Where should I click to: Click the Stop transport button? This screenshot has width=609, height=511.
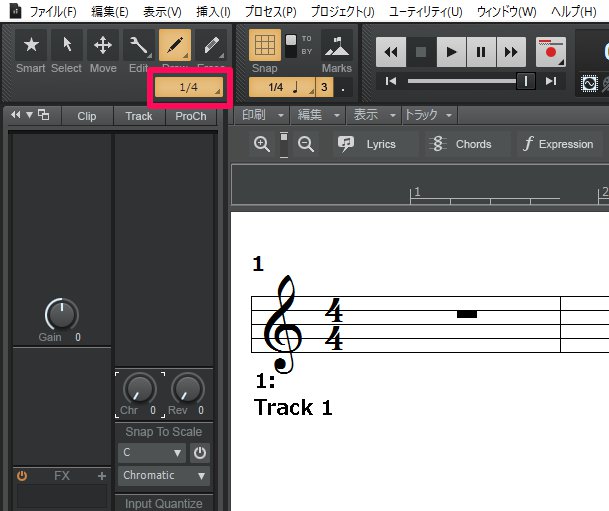(x=421, y=52)
